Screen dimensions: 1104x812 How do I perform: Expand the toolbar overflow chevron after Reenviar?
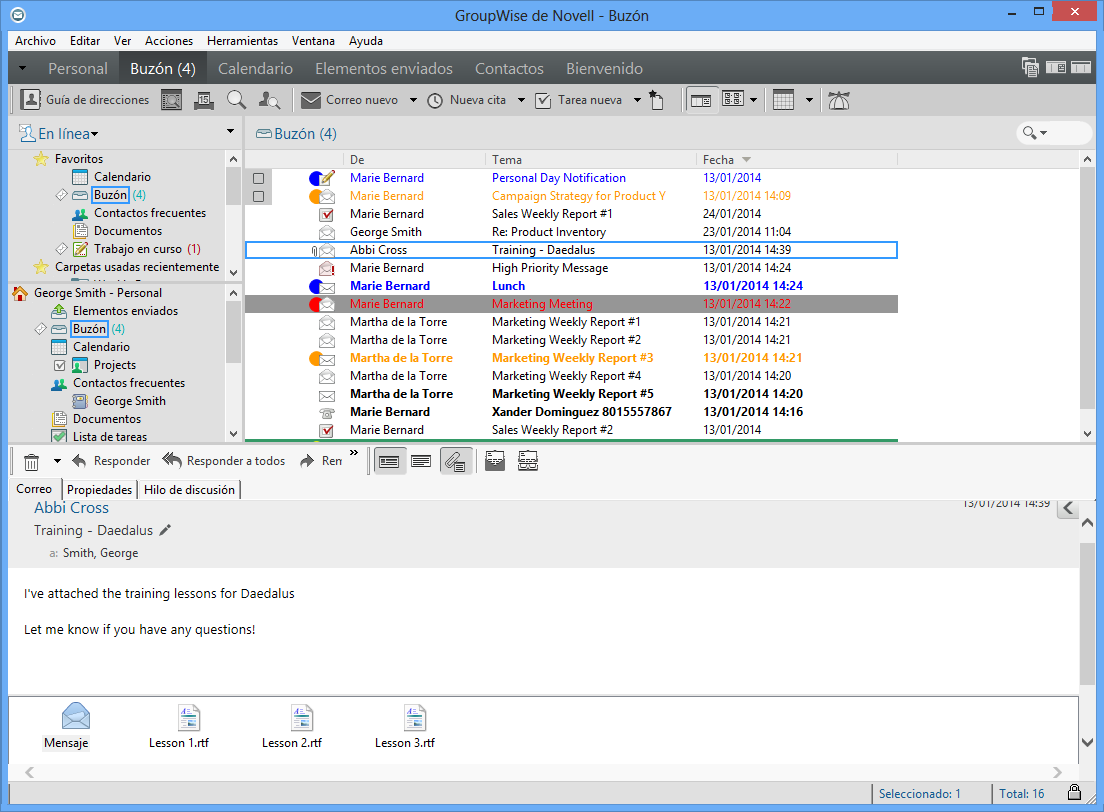[353, 453]
